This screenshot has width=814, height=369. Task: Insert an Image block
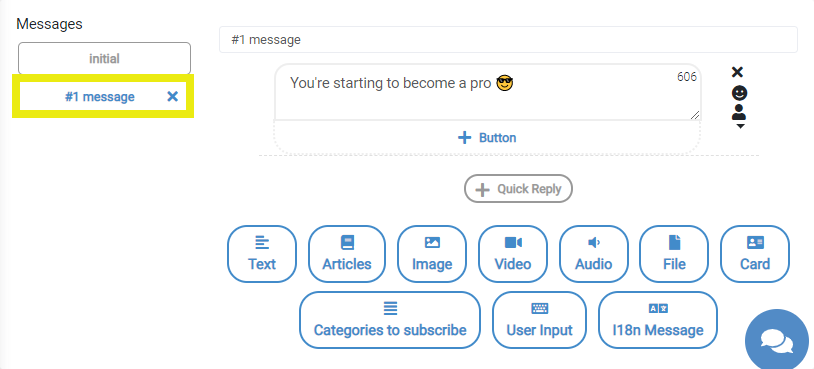pos(432,254)
